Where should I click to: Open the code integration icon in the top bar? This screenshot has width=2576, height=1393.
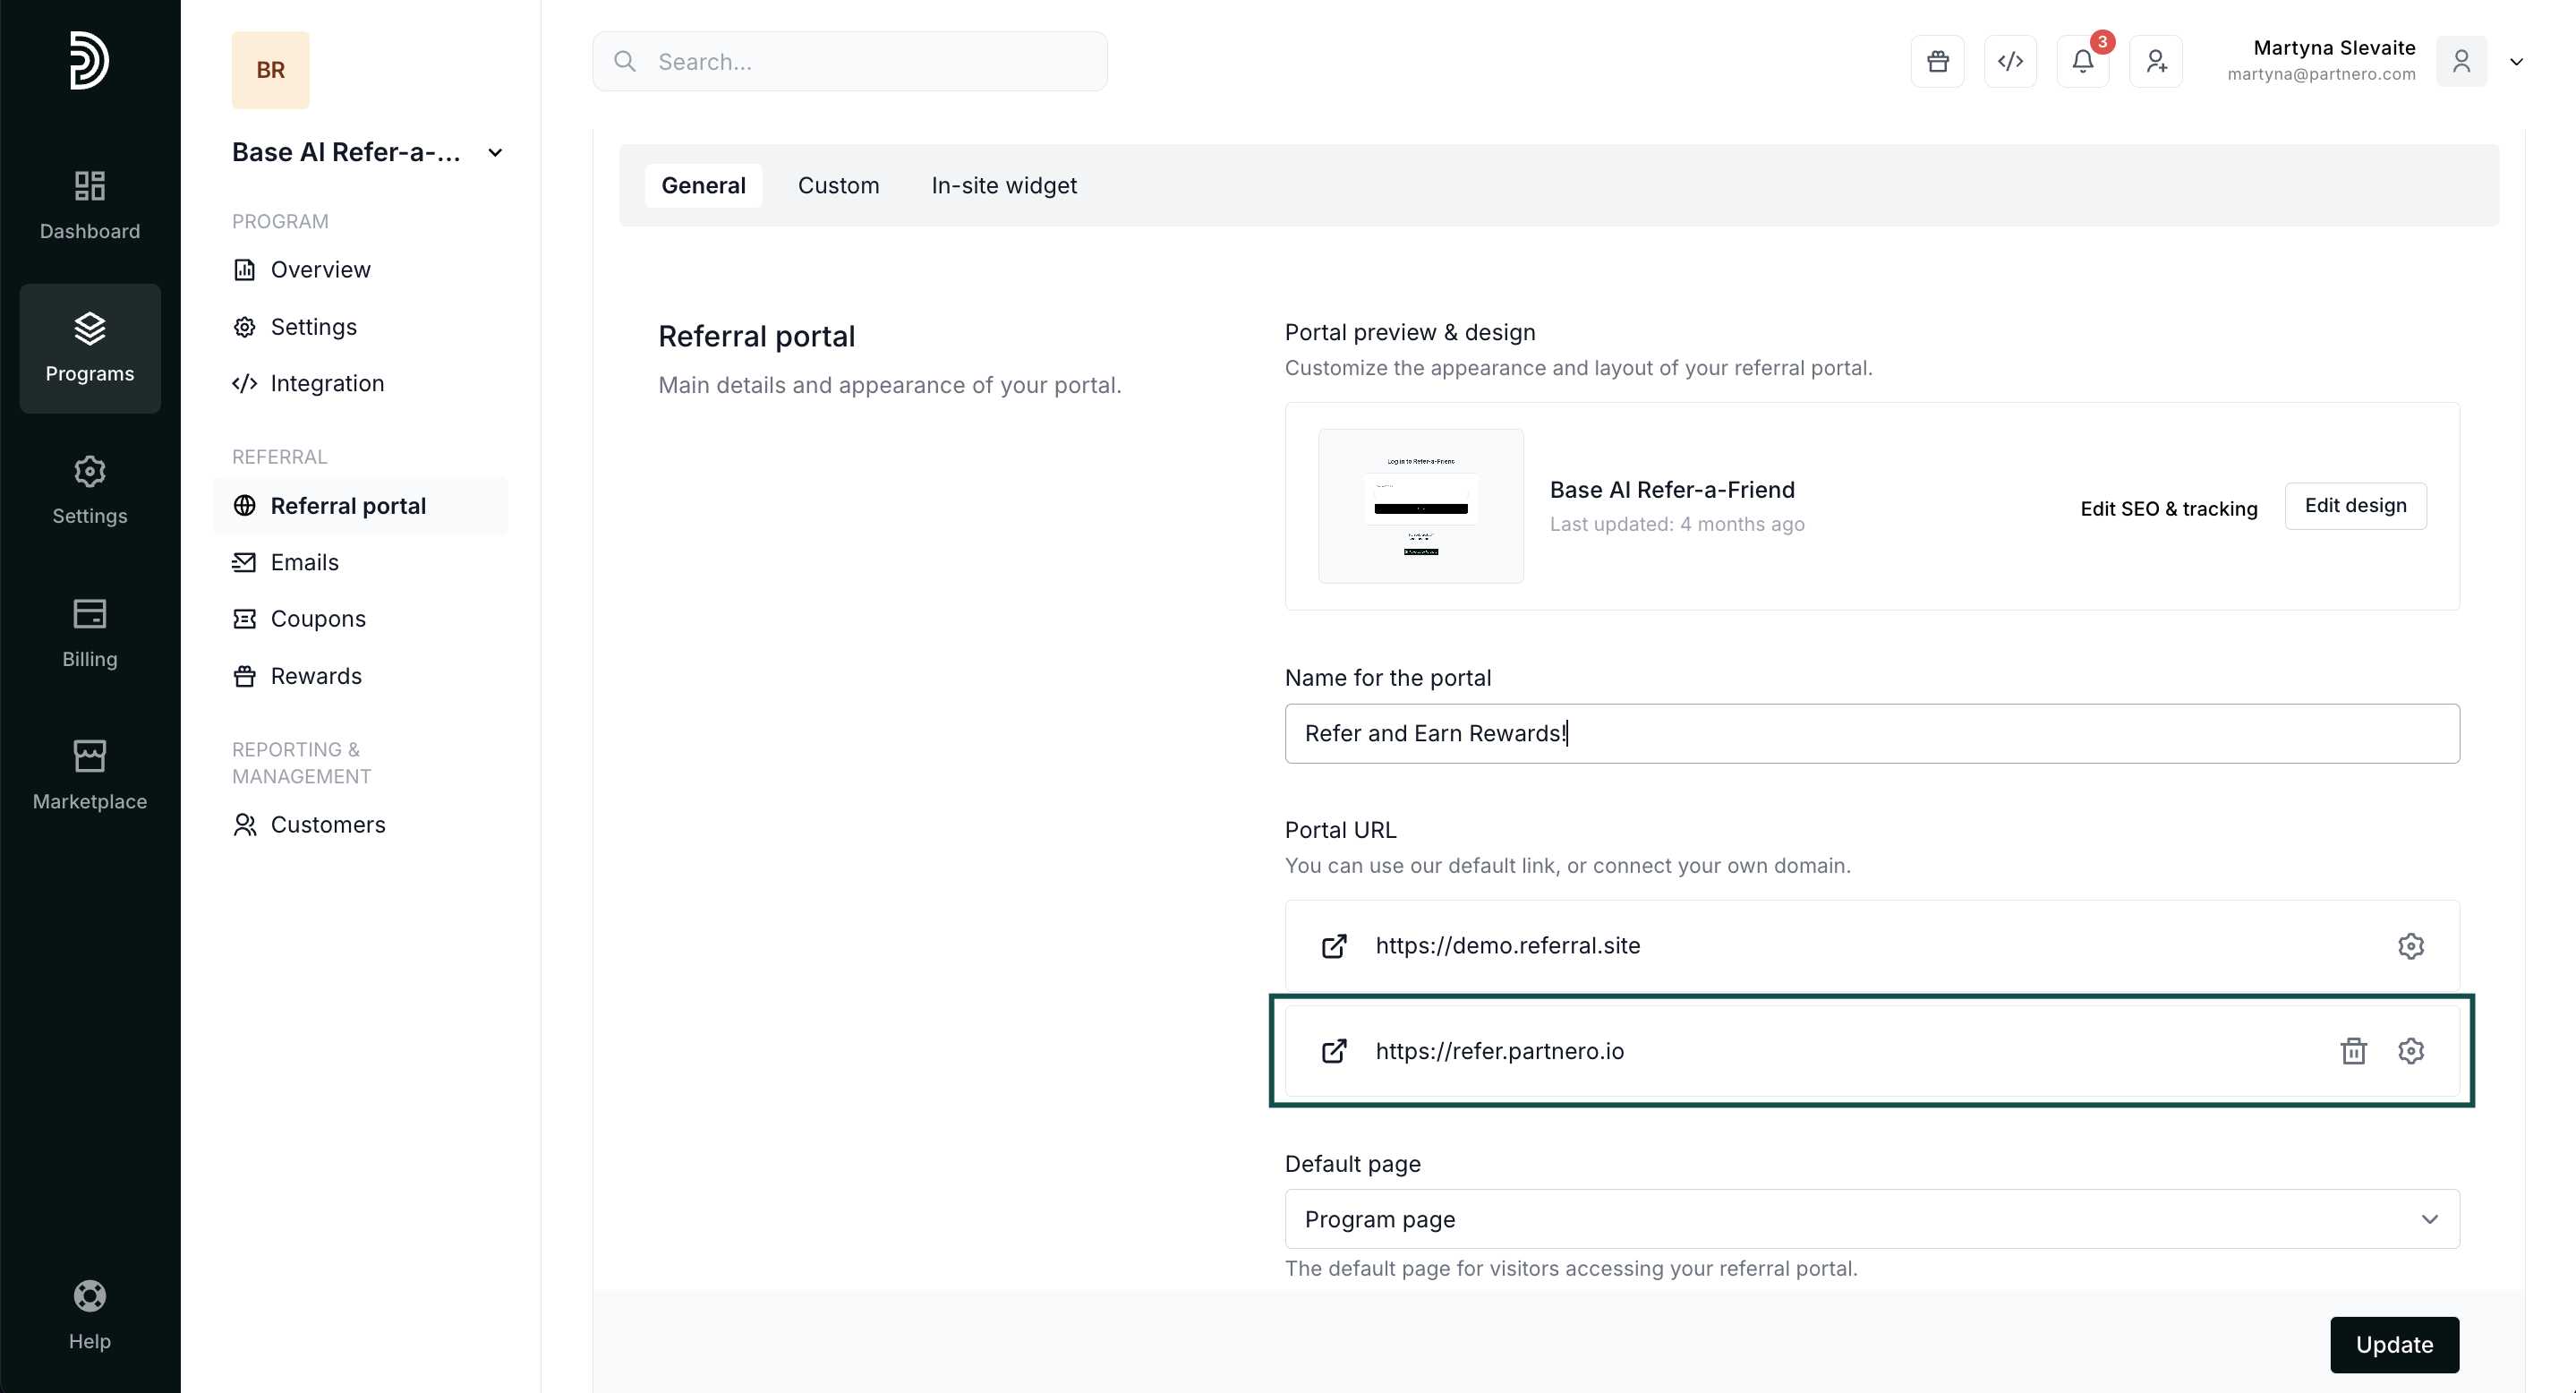click(x=2010, y=62)
